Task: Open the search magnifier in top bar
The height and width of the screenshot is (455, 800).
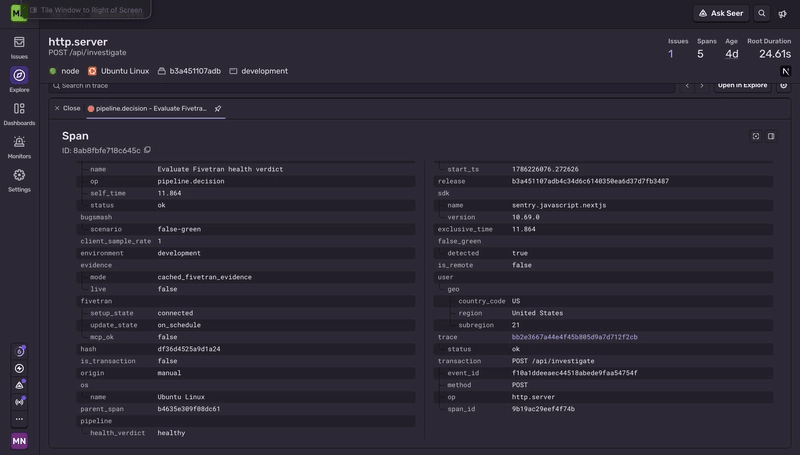Action: [762, 13]
